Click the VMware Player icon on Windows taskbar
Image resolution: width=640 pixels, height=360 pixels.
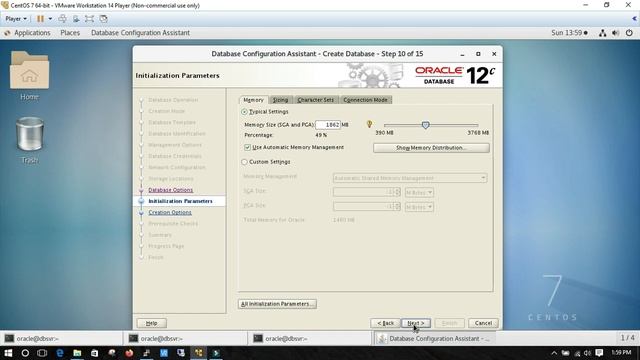point(198,353)
